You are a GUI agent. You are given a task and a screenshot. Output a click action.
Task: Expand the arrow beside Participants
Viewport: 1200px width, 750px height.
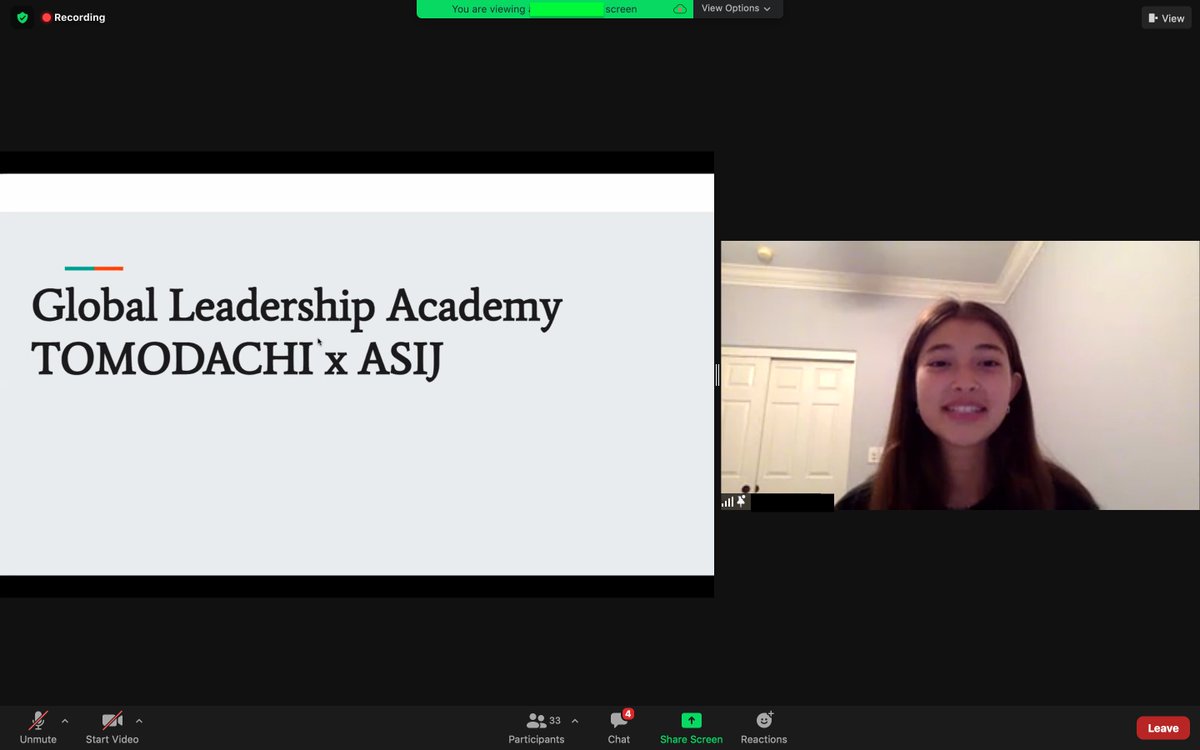(575, 720)
